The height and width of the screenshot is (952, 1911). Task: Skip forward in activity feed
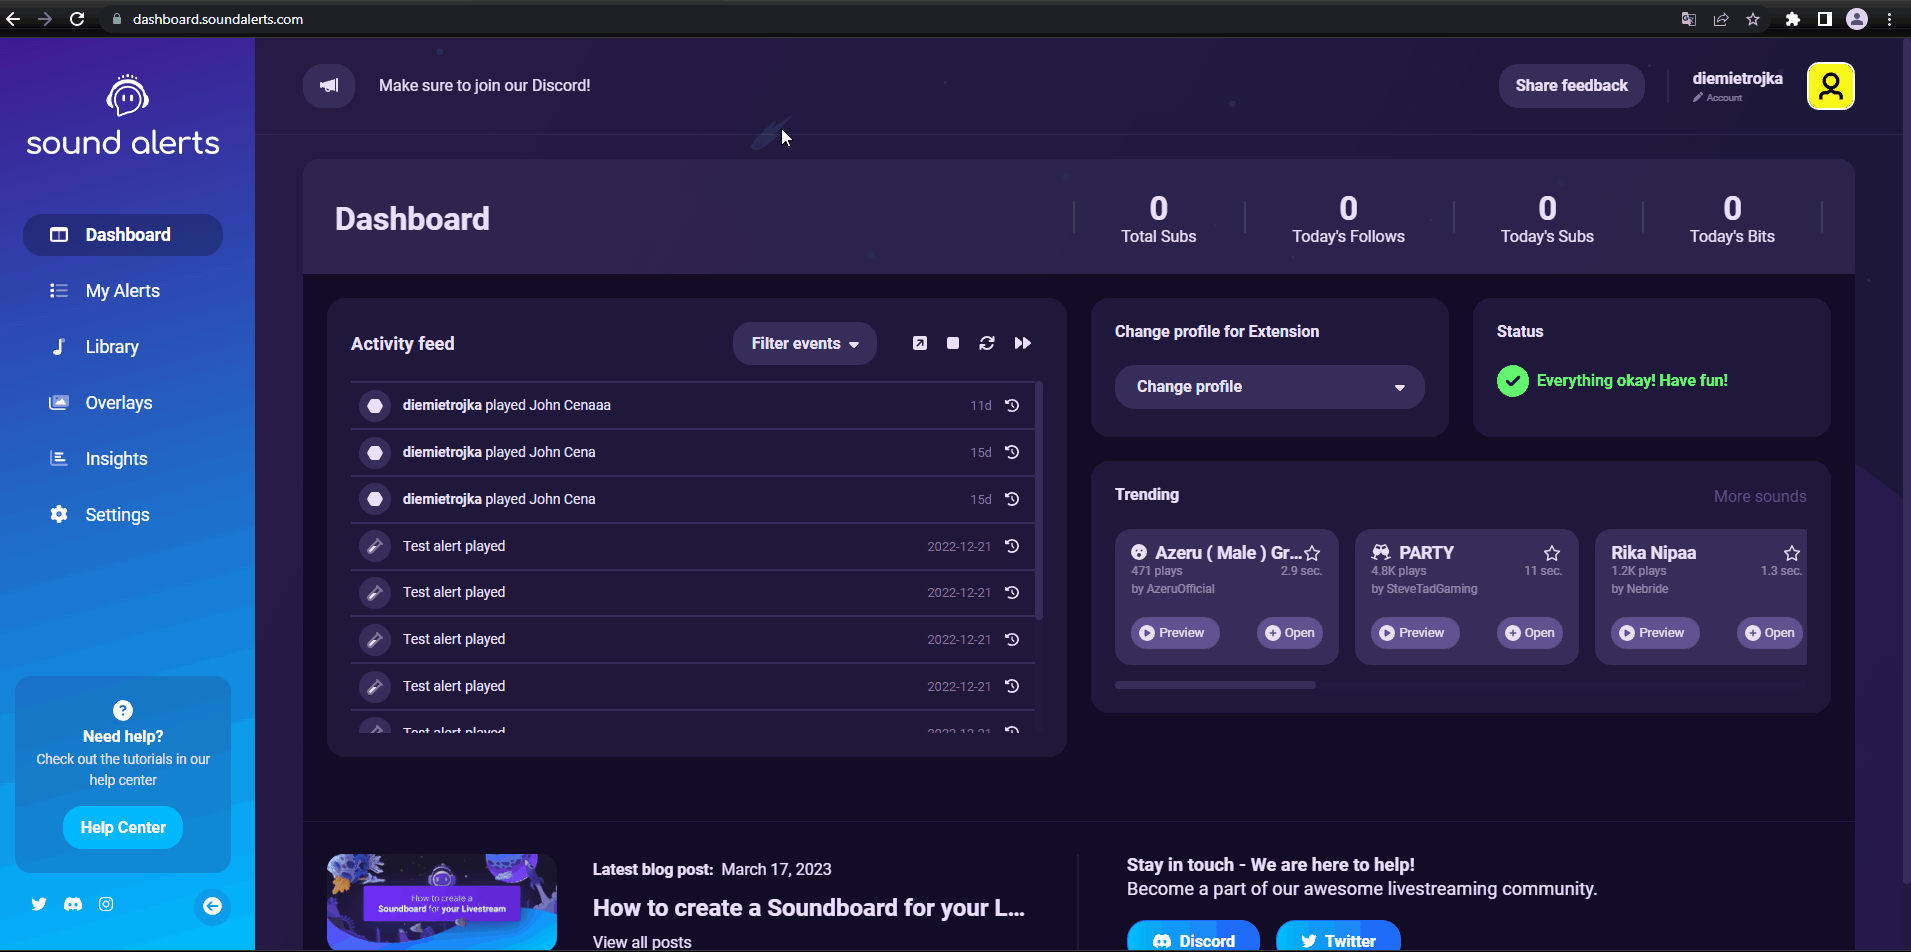(x=1023, y=343)
